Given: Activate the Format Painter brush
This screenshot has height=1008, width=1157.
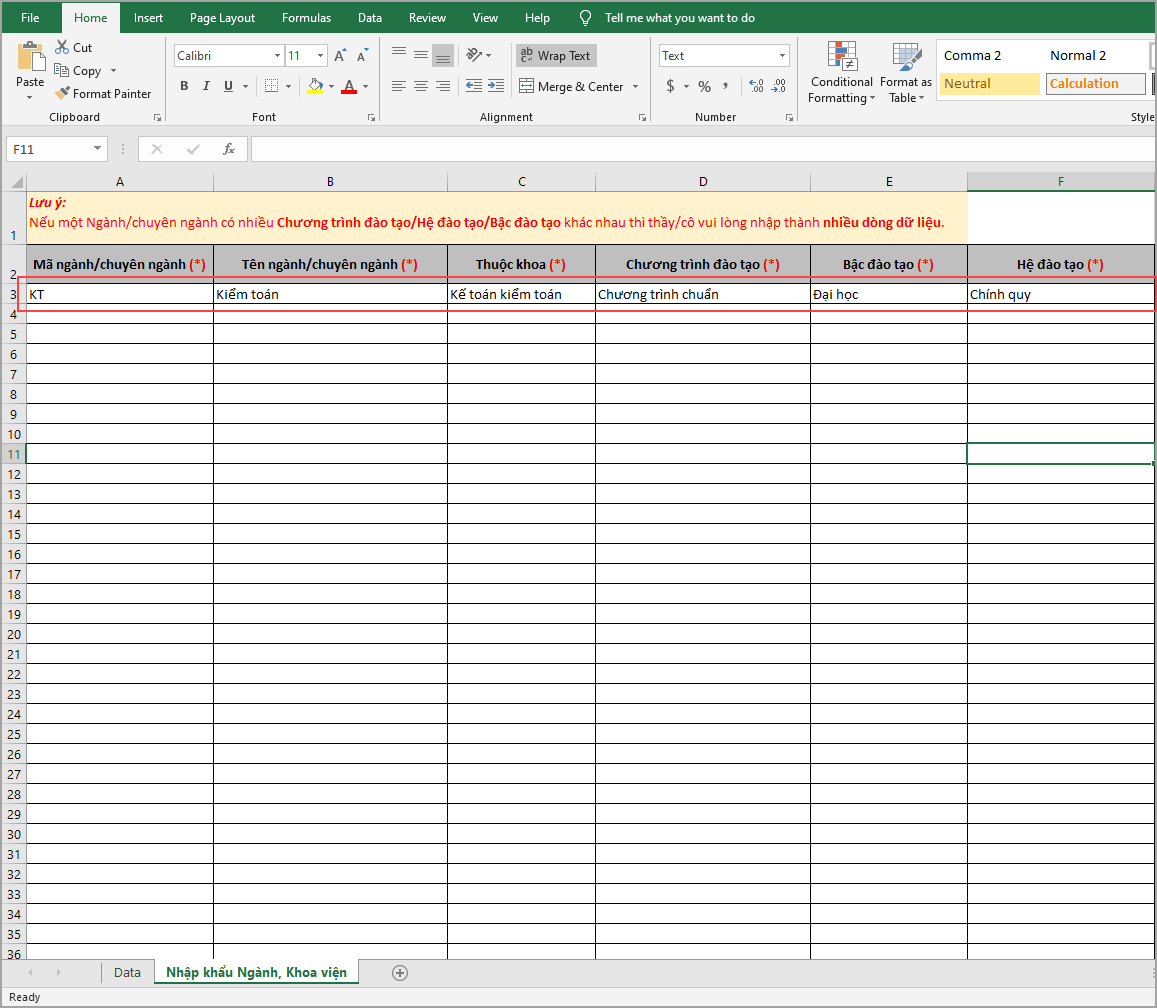Looking at the screenshot, I should (63, 93).
